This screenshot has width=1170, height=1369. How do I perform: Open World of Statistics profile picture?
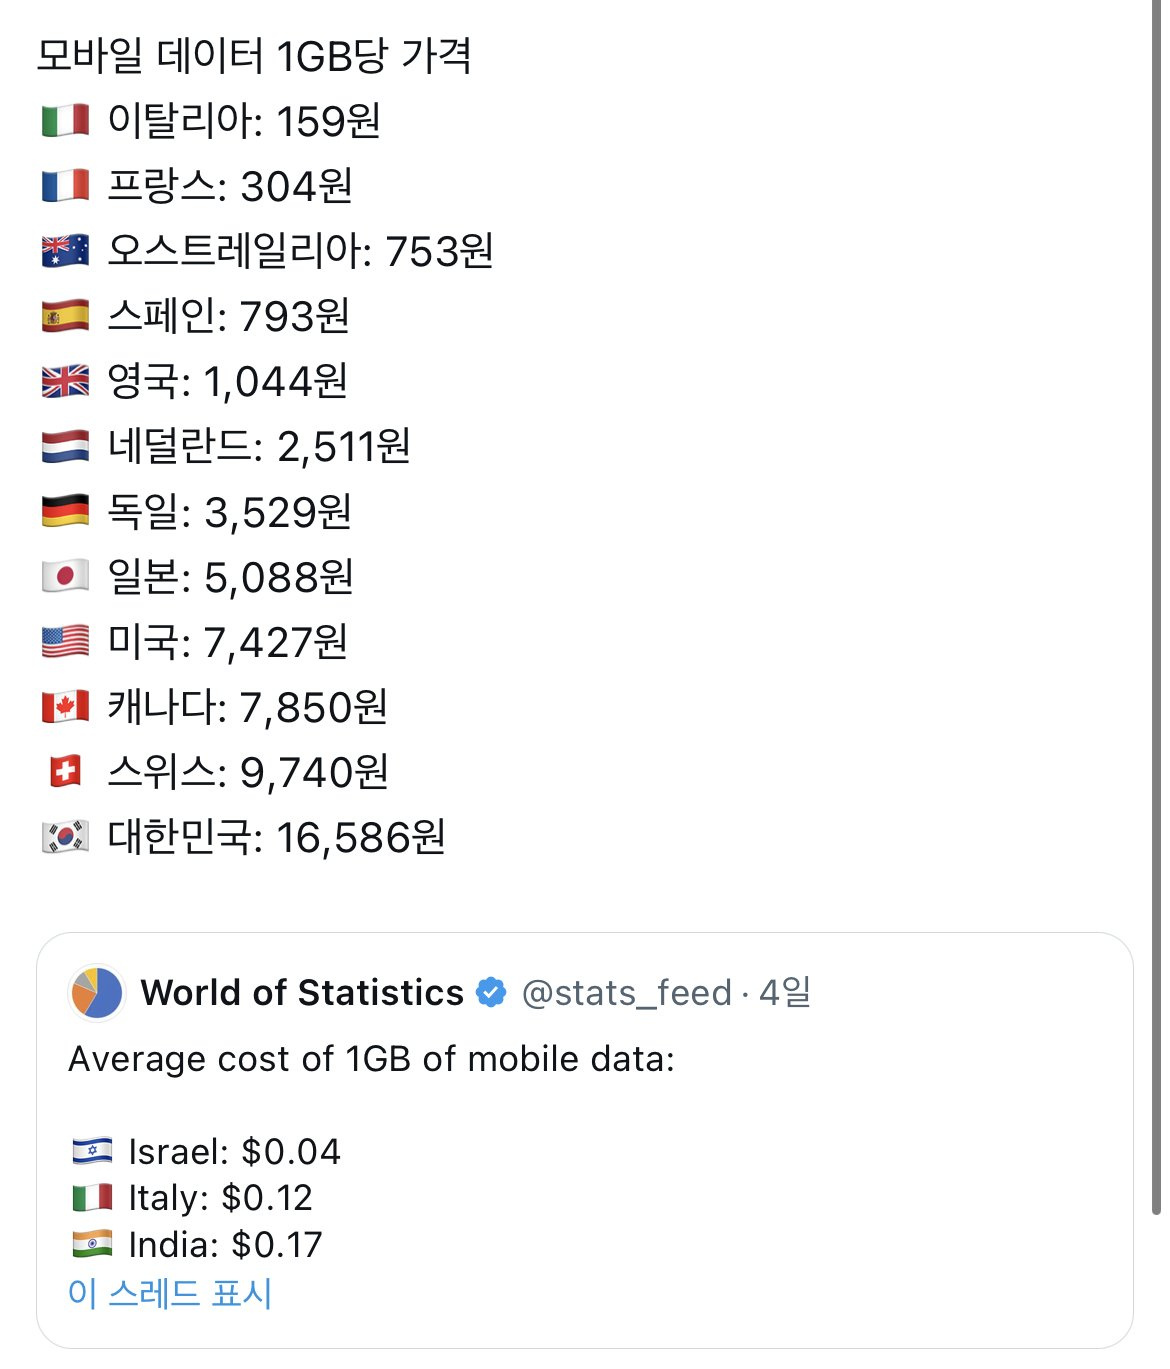click(x=96, y=993)
